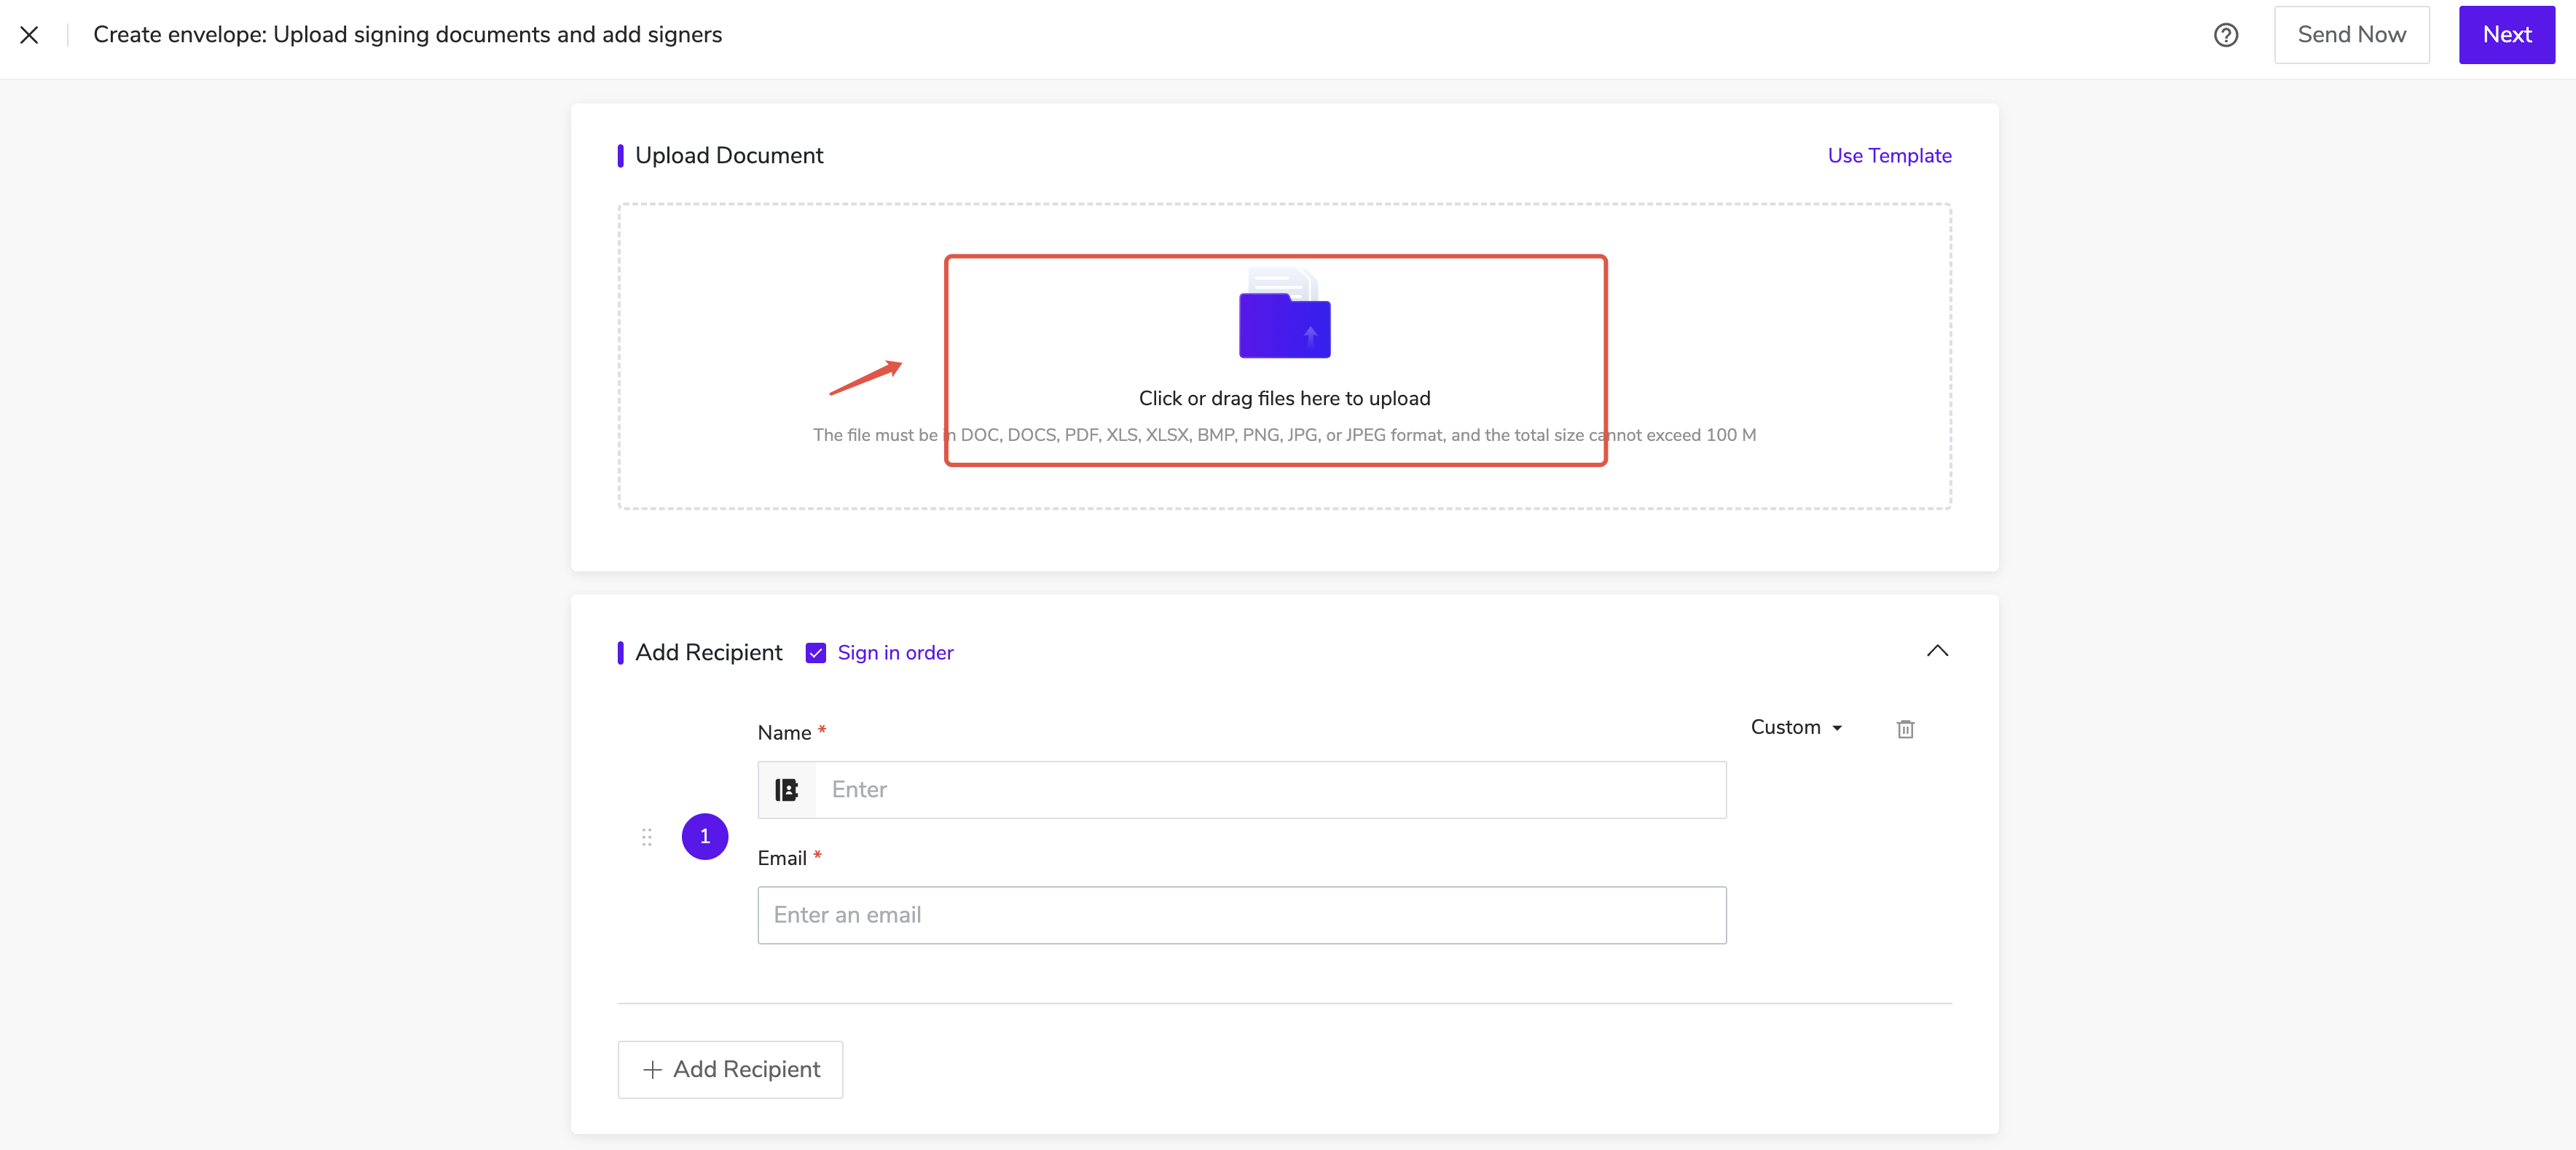Click the purple recipient number 1 badge
This screenshot has width=2576, height=1150.
(x=704, y=836)
